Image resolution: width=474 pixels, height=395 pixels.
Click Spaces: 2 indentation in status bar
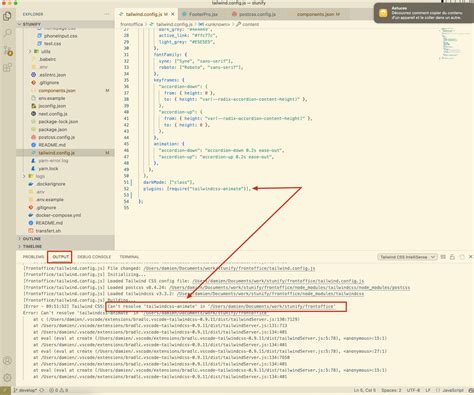click(x=391, y=390)
